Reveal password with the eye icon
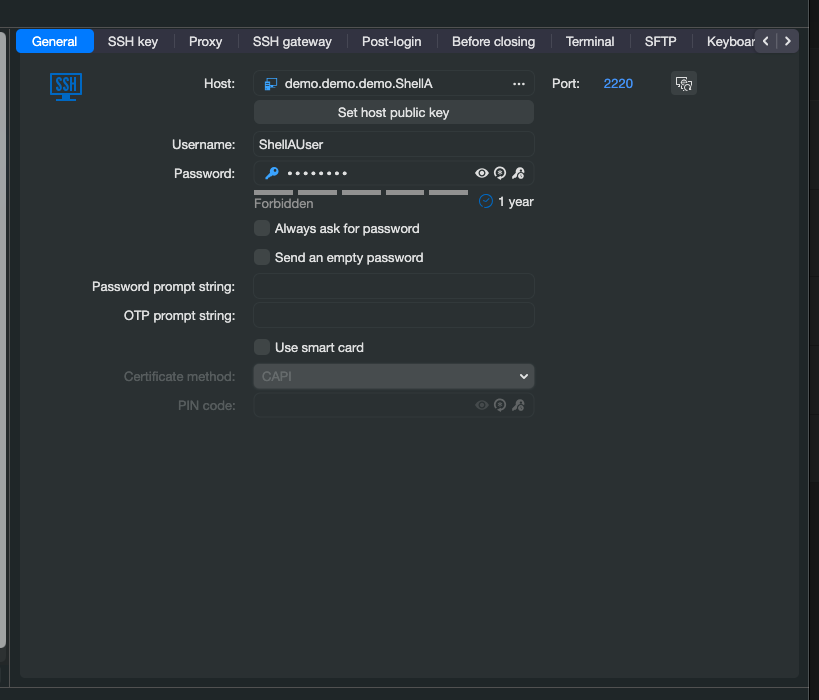 (x=482, y=173)
